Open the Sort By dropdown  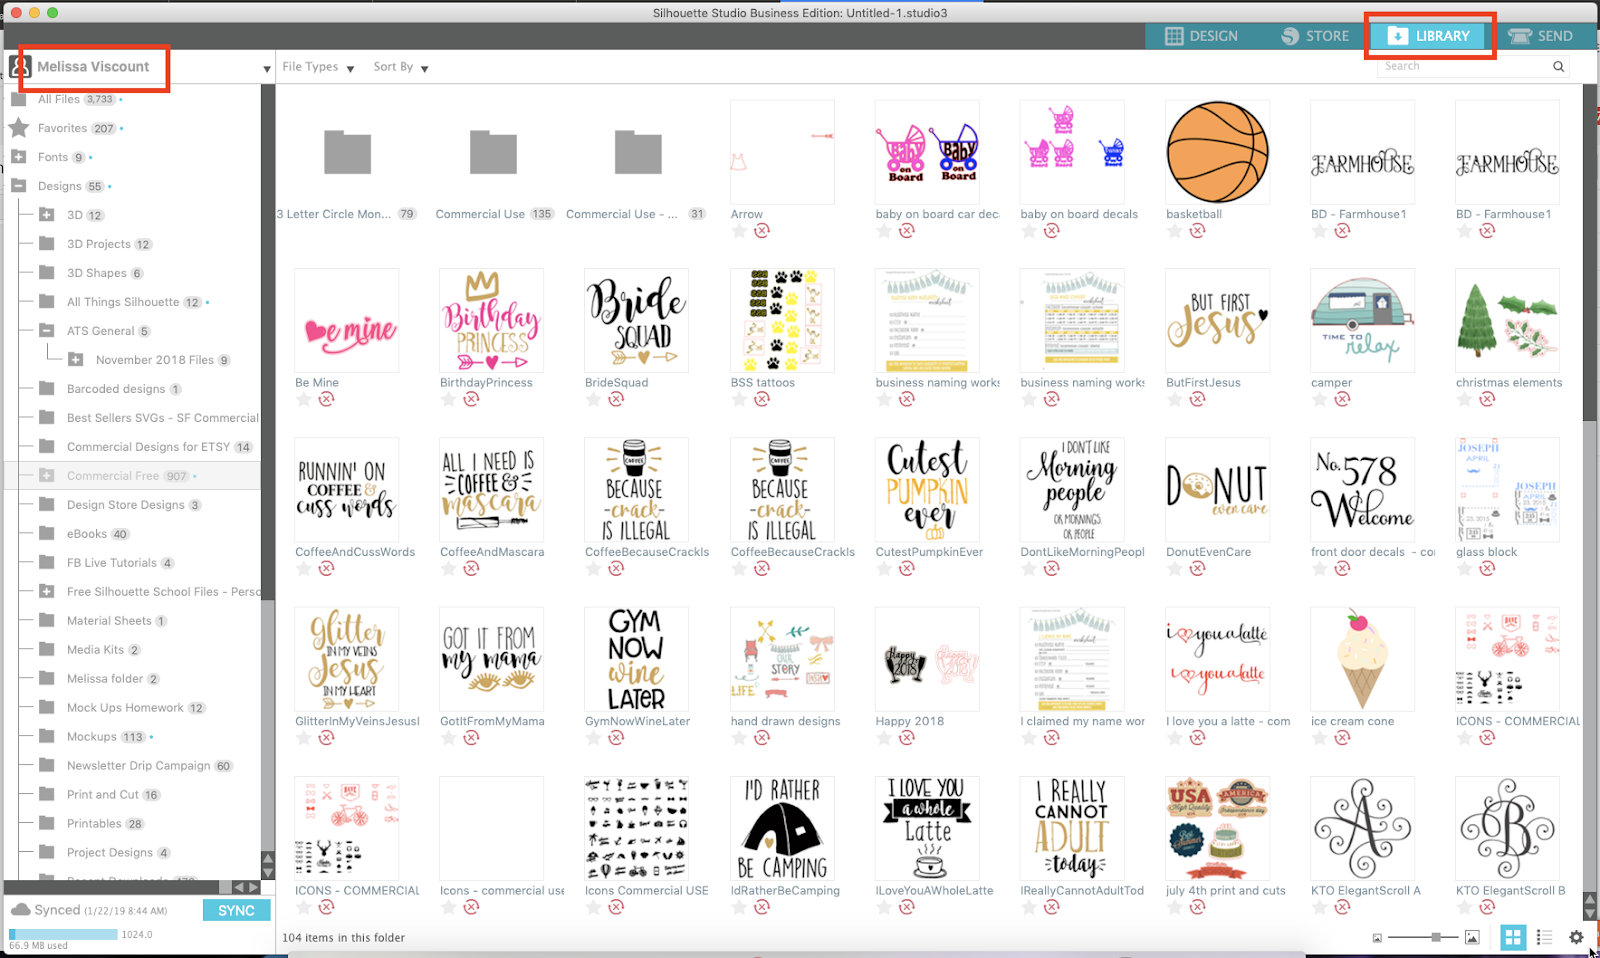399,66
